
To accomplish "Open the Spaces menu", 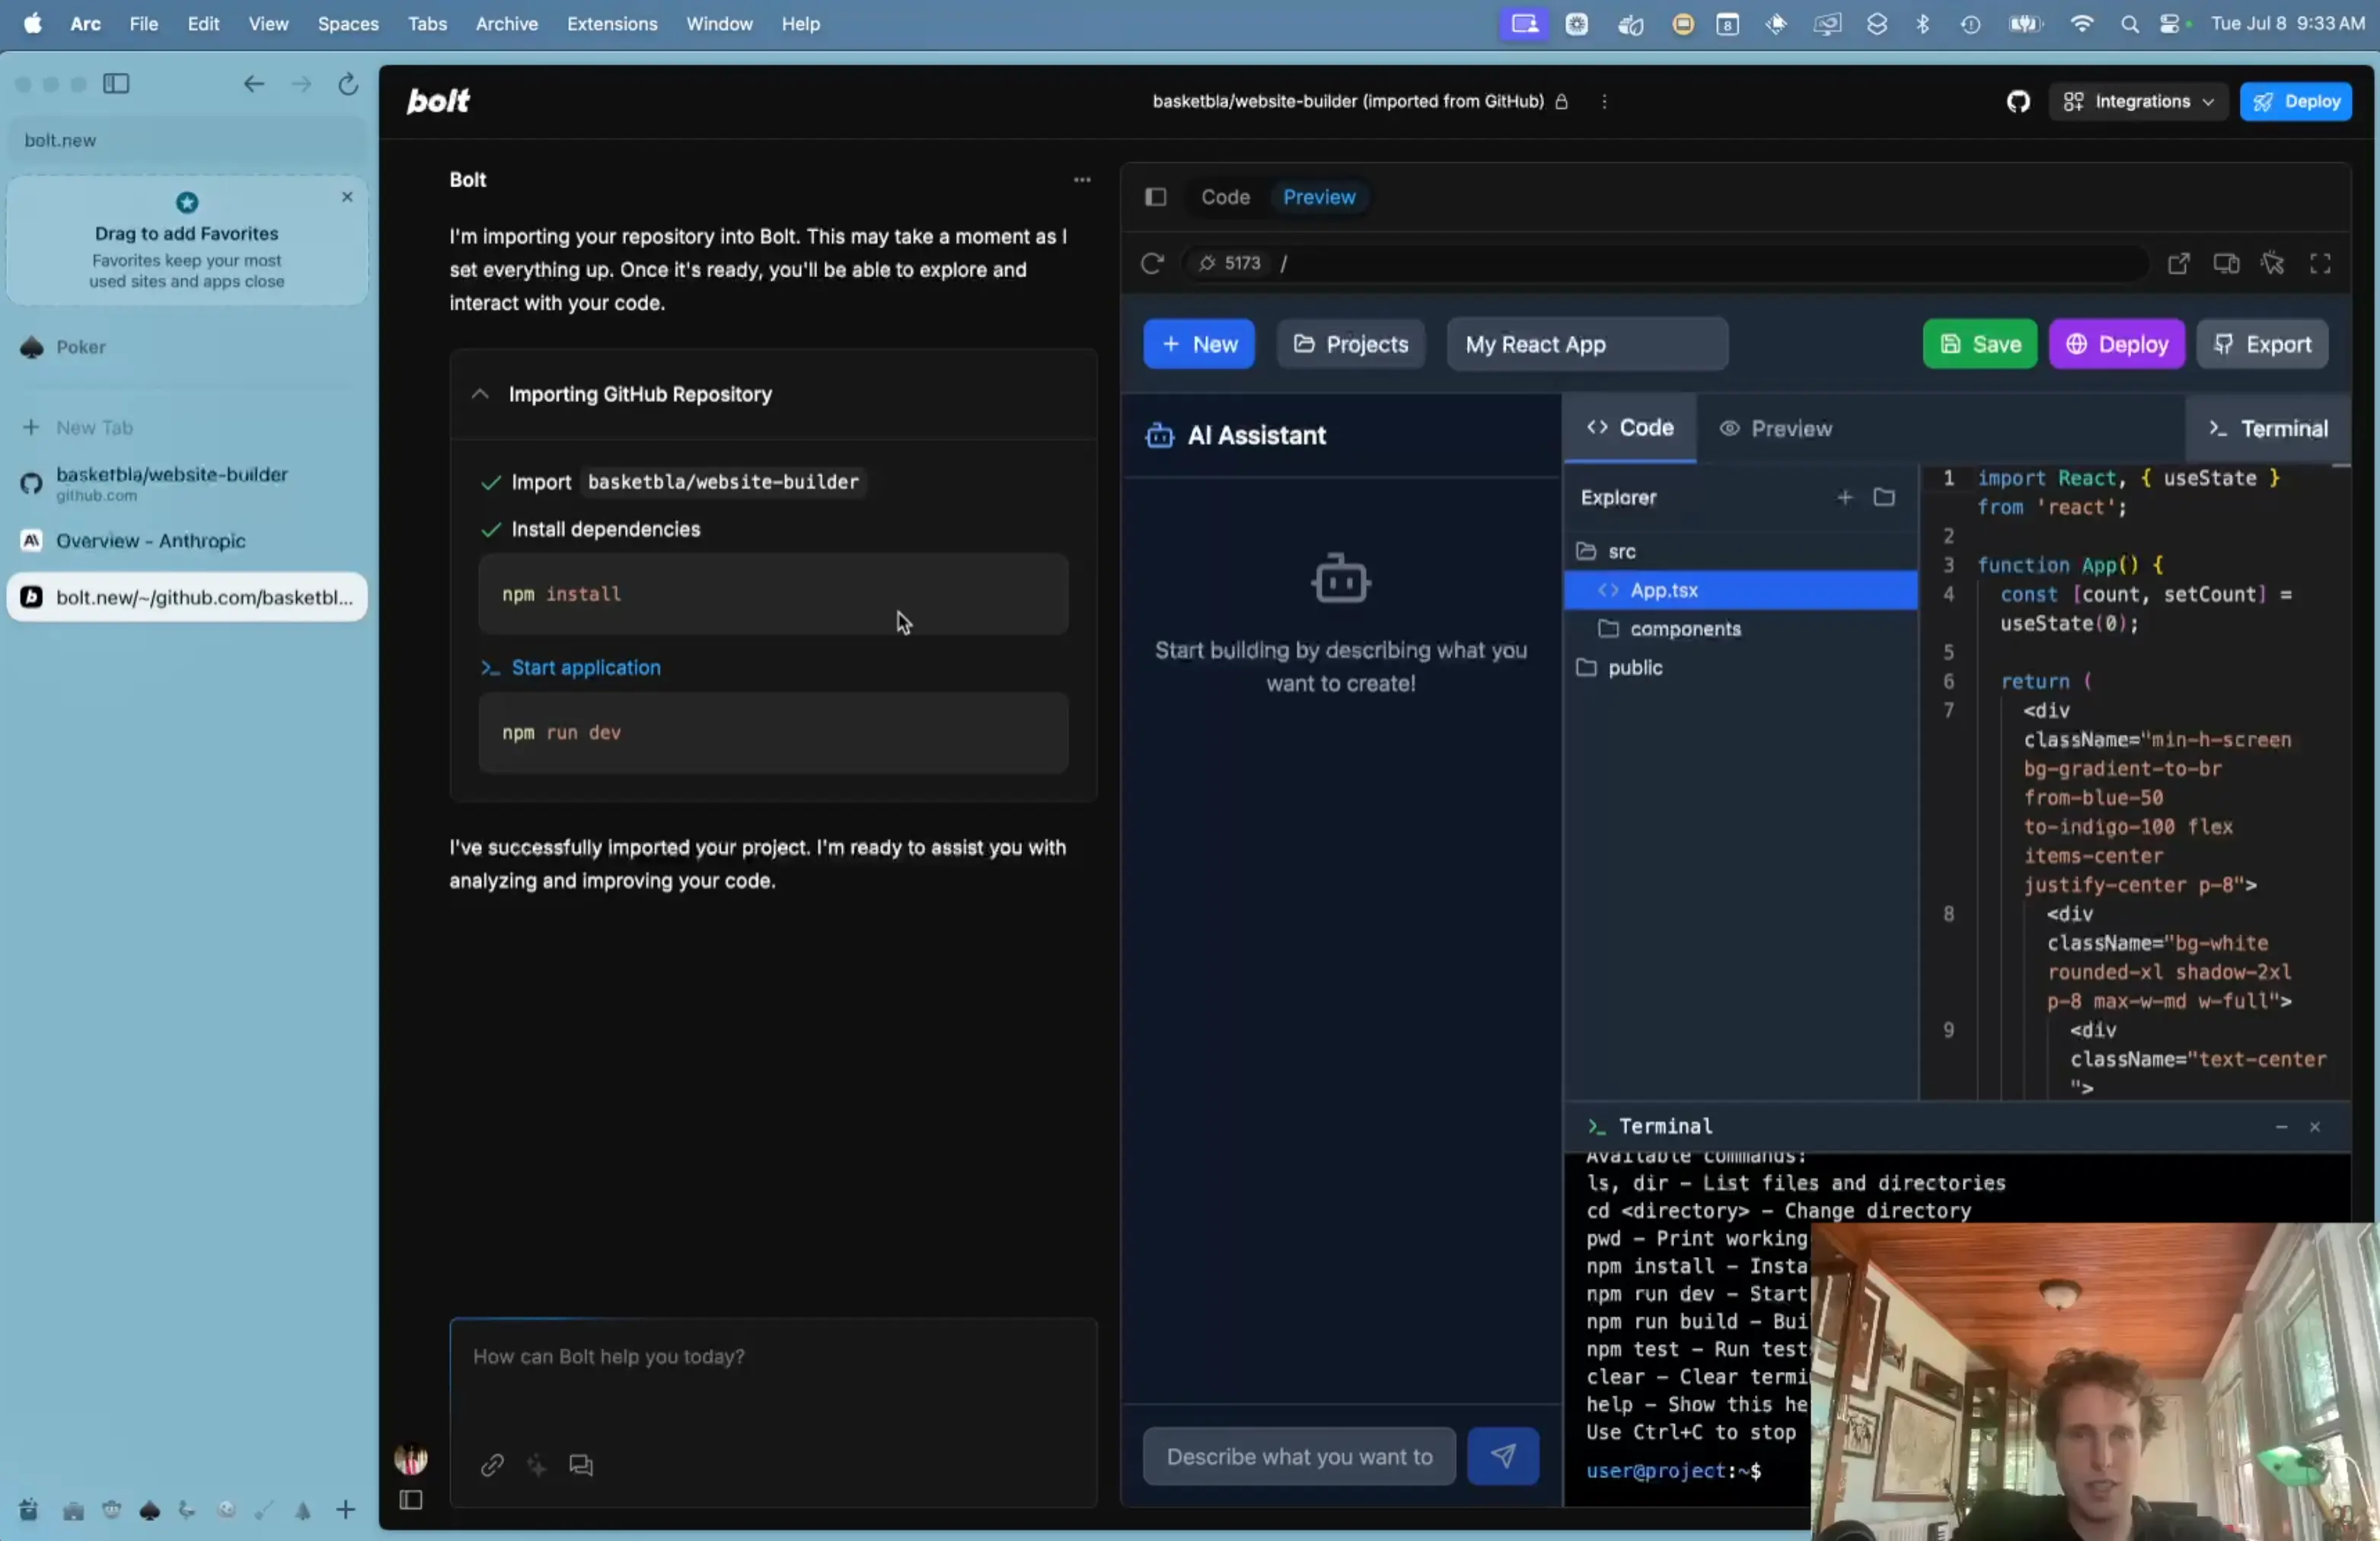I will 348,24.
